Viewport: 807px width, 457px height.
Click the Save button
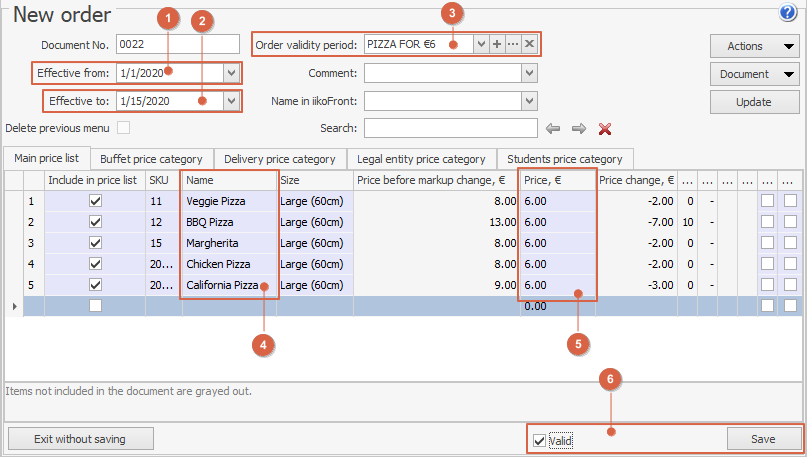tap(764, 439)
